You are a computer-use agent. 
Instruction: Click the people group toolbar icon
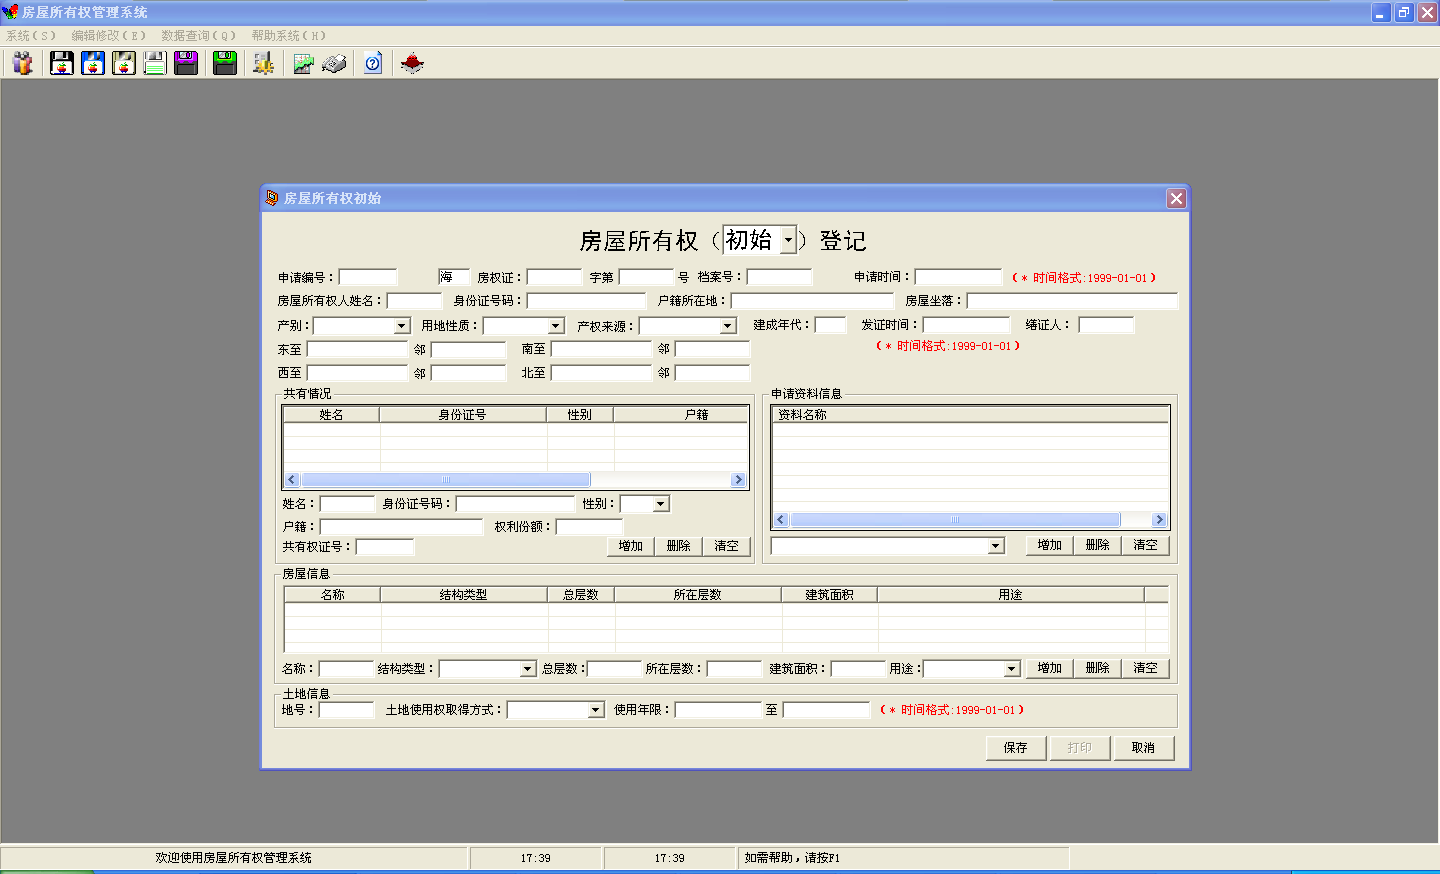22,63
